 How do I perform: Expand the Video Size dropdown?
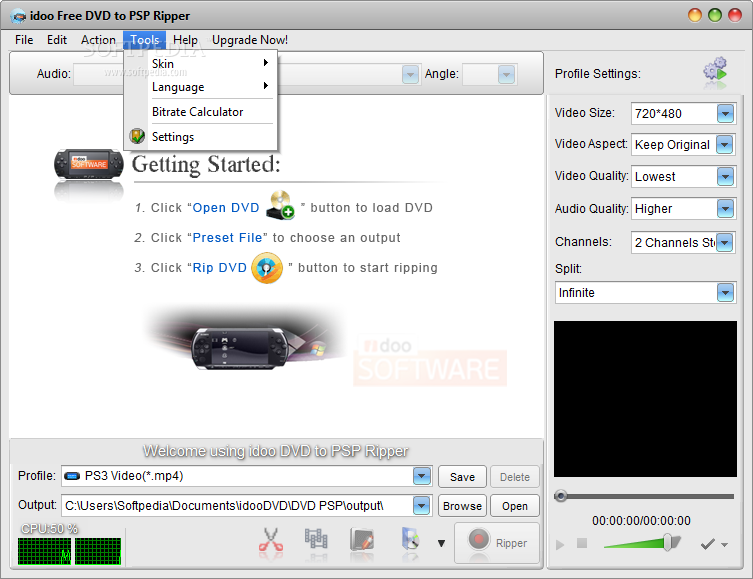pyautogui.click(x=725, y=114)
